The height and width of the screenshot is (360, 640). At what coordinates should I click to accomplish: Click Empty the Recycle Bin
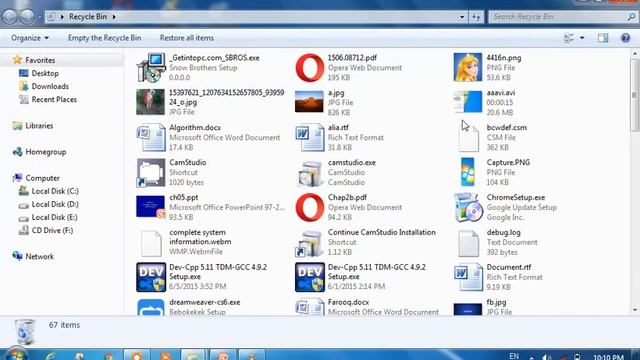coord(104,38)
